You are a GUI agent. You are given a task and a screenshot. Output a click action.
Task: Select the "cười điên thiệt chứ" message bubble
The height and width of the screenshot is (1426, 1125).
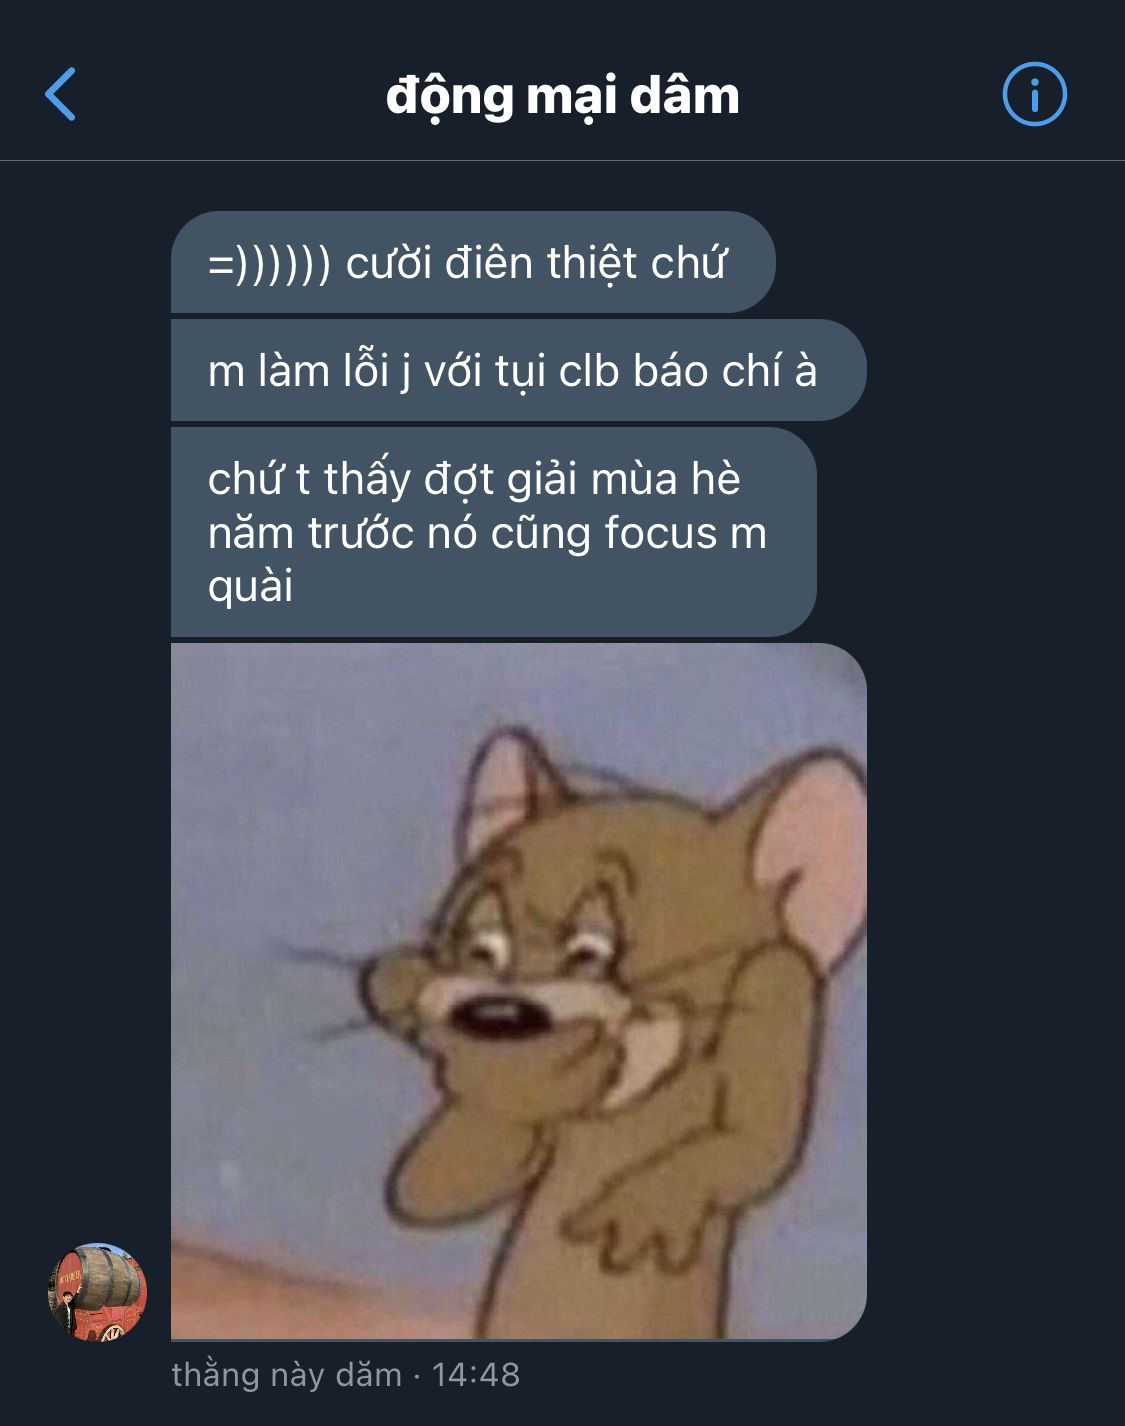pyautogui.click(x=473, y=262)
